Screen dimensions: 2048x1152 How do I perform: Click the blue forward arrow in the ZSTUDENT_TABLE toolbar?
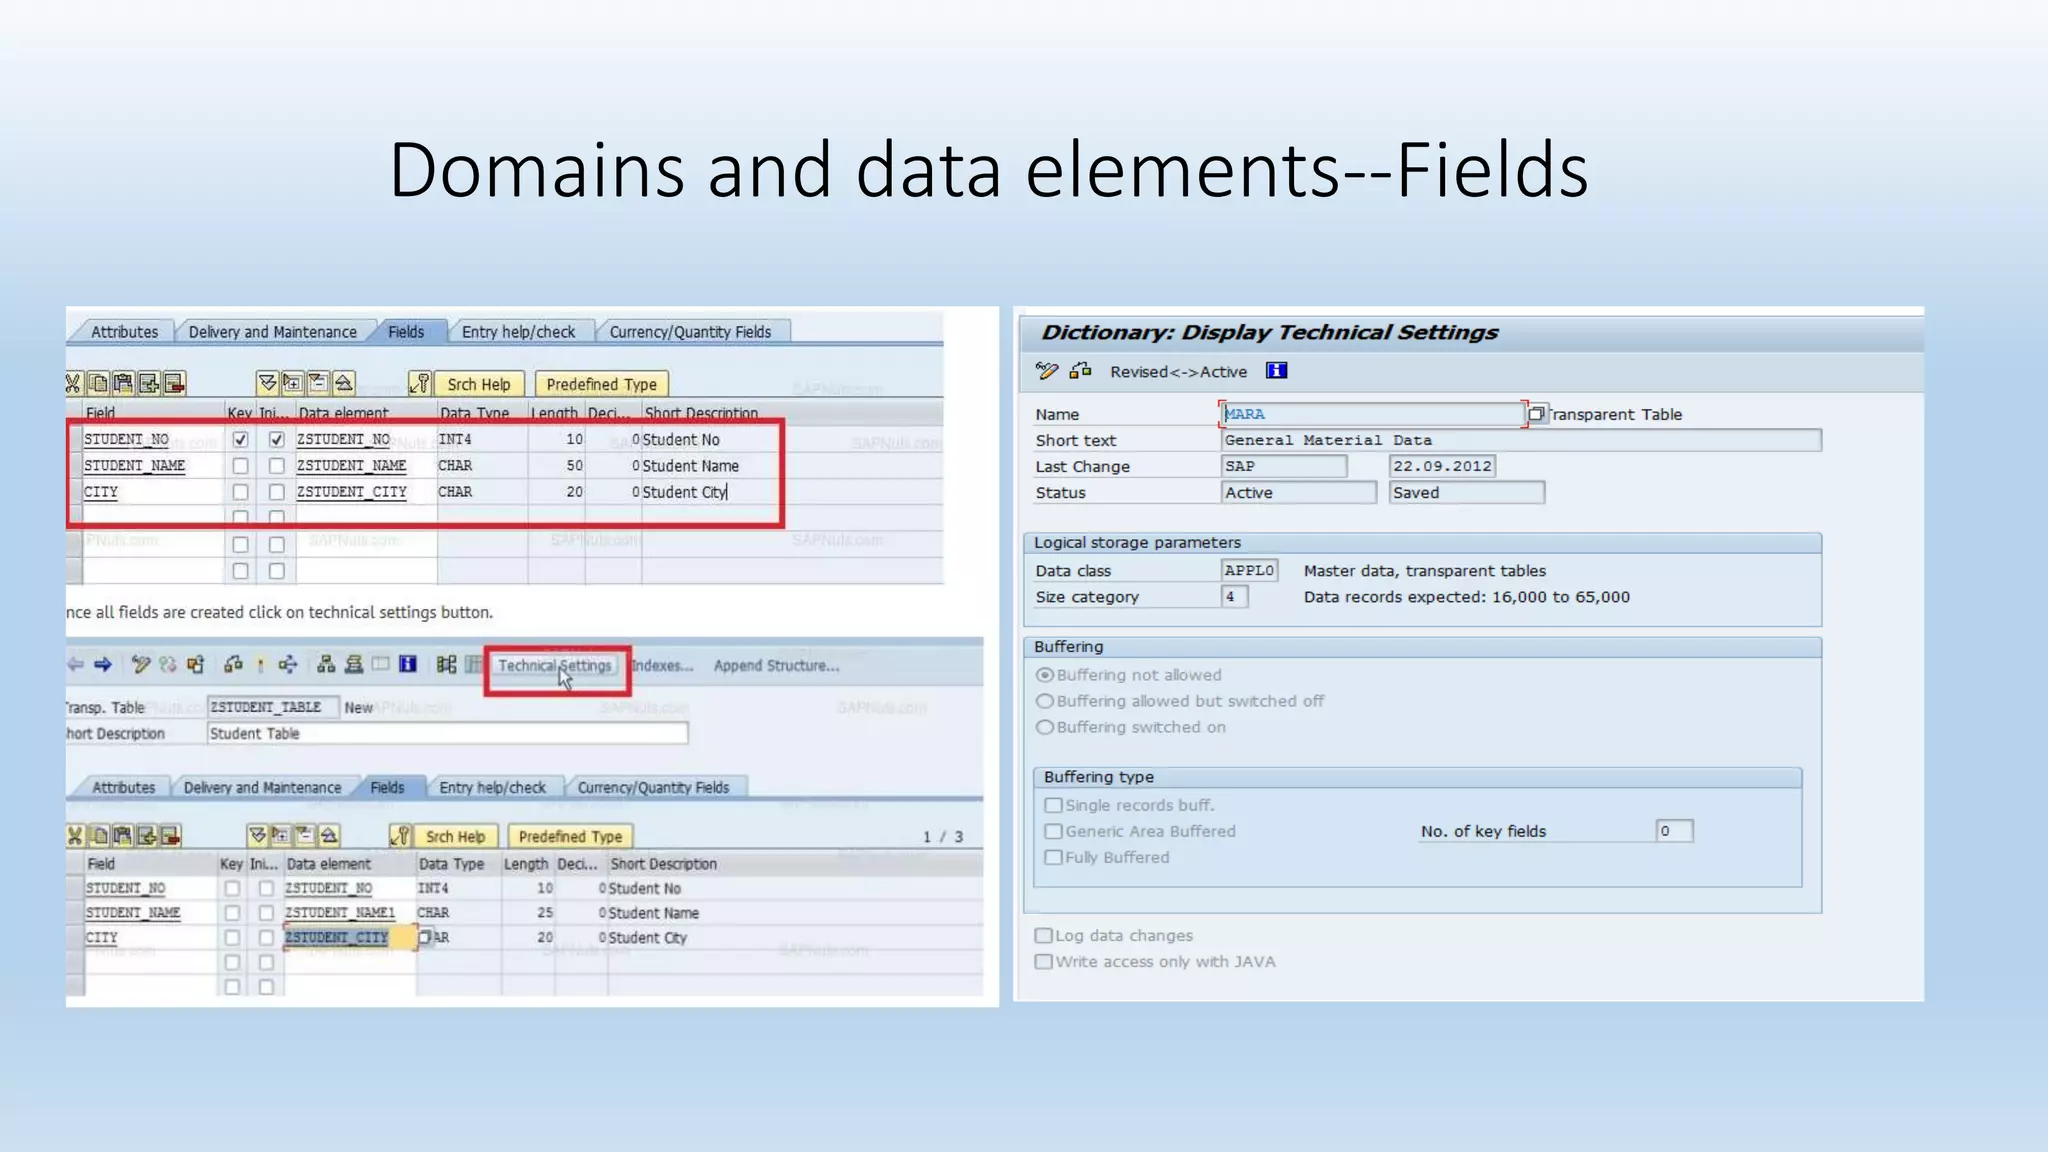103,664
